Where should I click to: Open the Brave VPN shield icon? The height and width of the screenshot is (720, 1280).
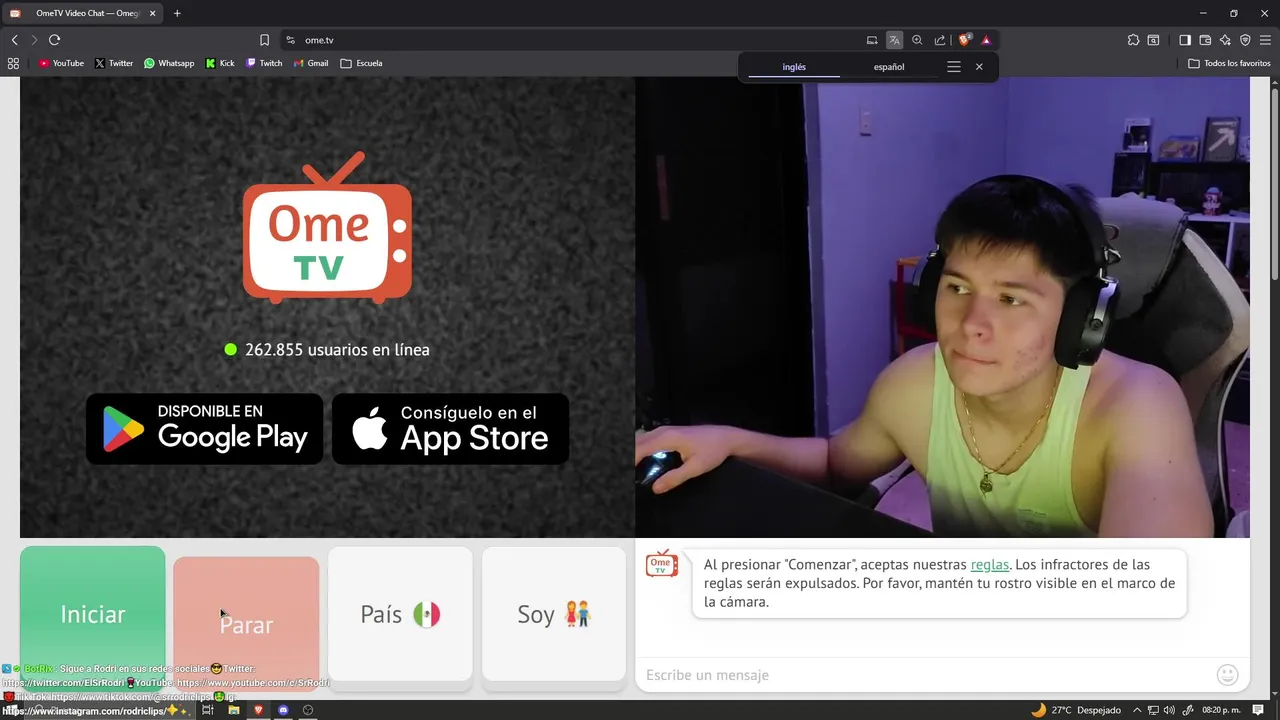click(1245, 40)
